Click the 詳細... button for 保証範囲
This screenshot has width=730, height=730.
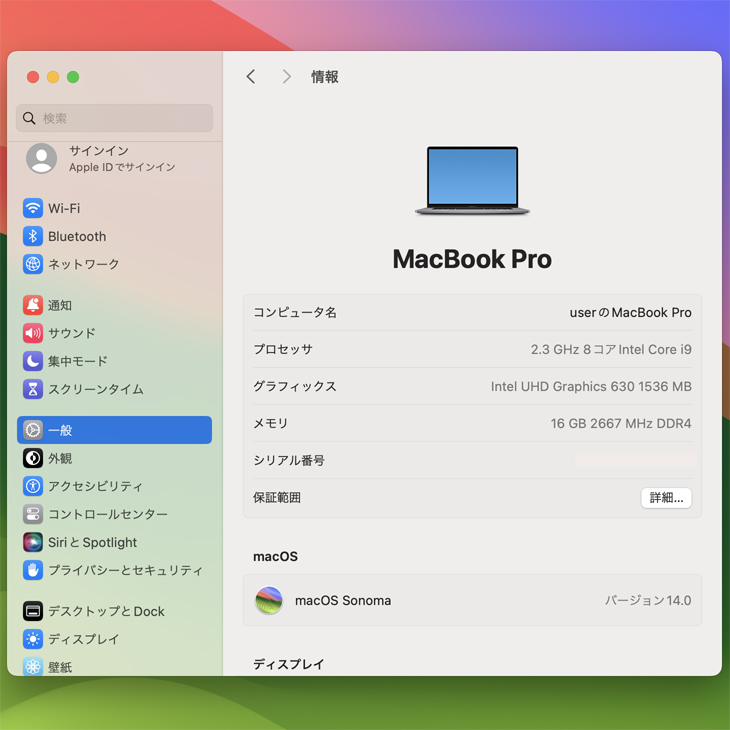pos(666,497)
